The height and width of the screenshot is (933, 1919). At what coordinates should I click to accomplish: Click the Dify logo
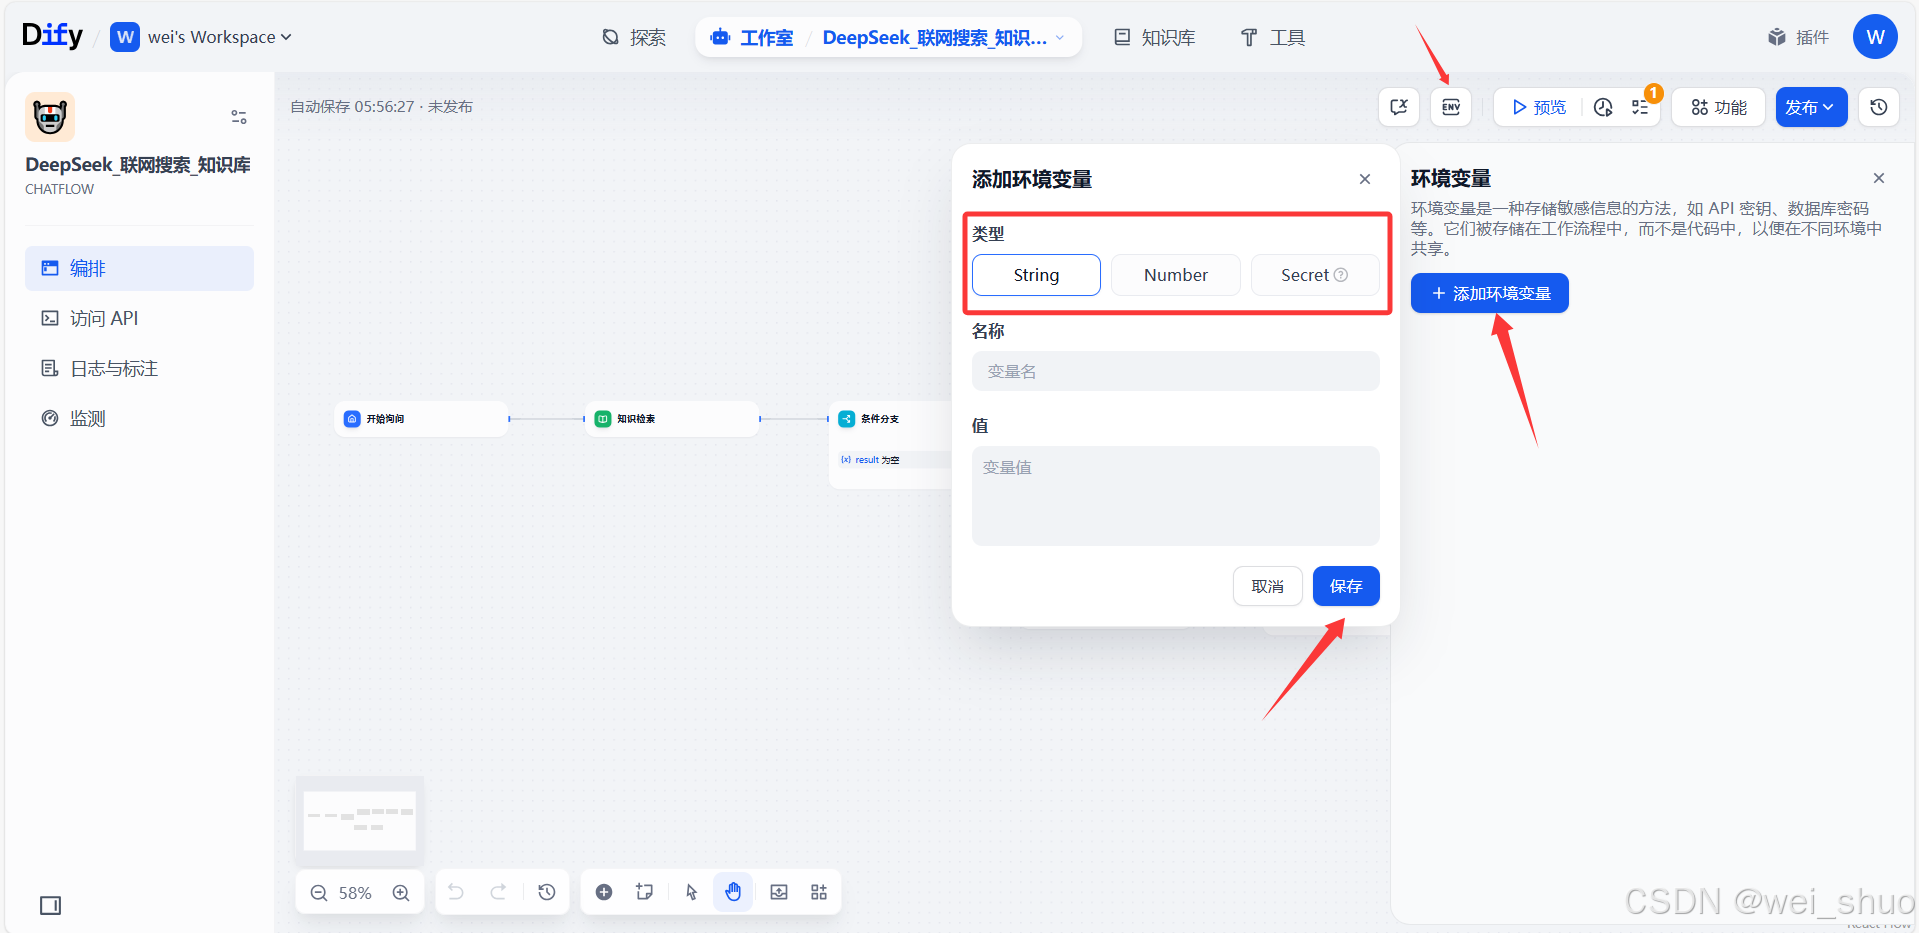pyautogui.click(x=52, y=36)
